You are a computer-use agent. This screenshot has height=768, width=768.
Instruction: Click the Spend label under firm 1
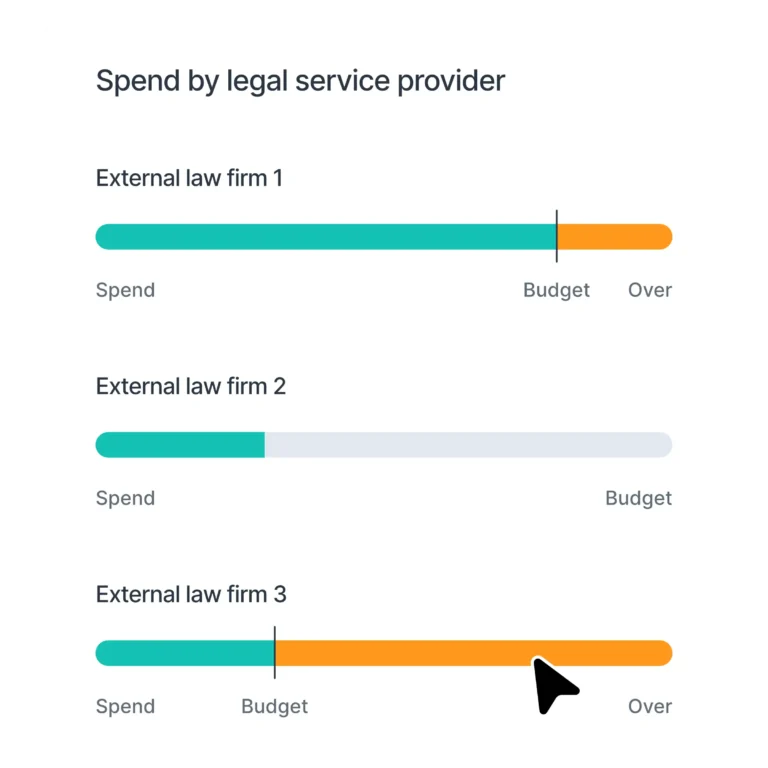125,290
